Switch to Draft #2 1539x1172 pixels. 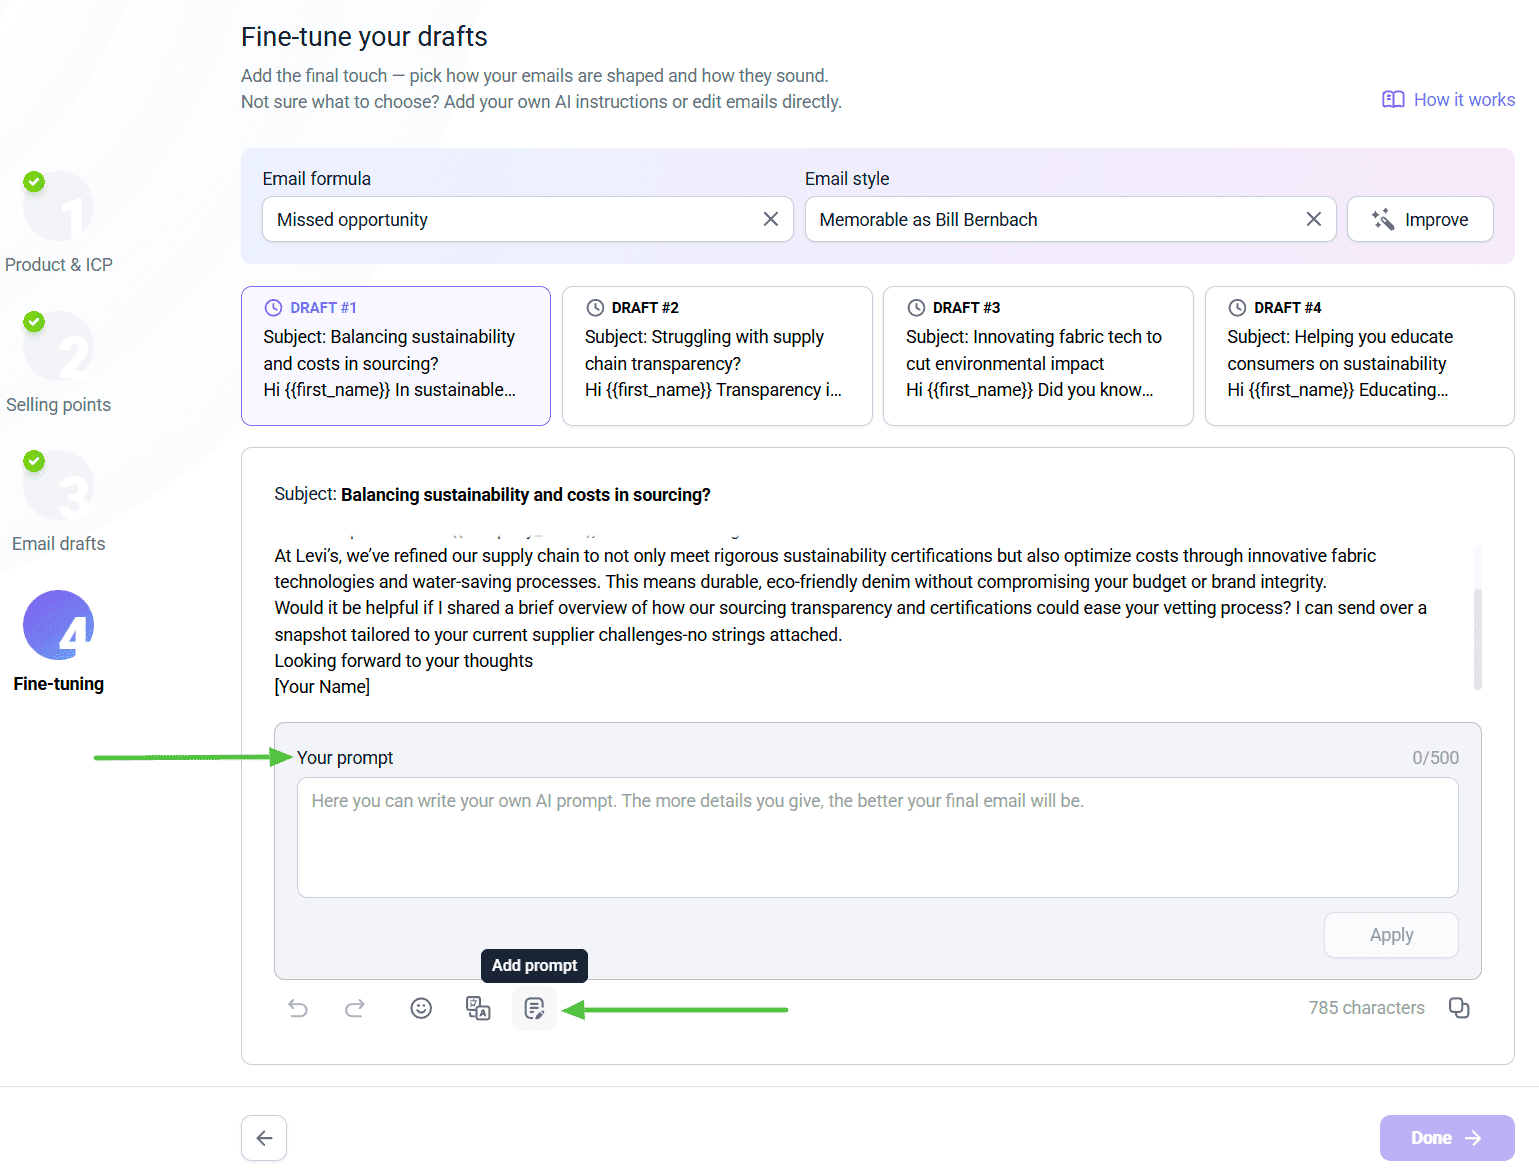[717, 356]
